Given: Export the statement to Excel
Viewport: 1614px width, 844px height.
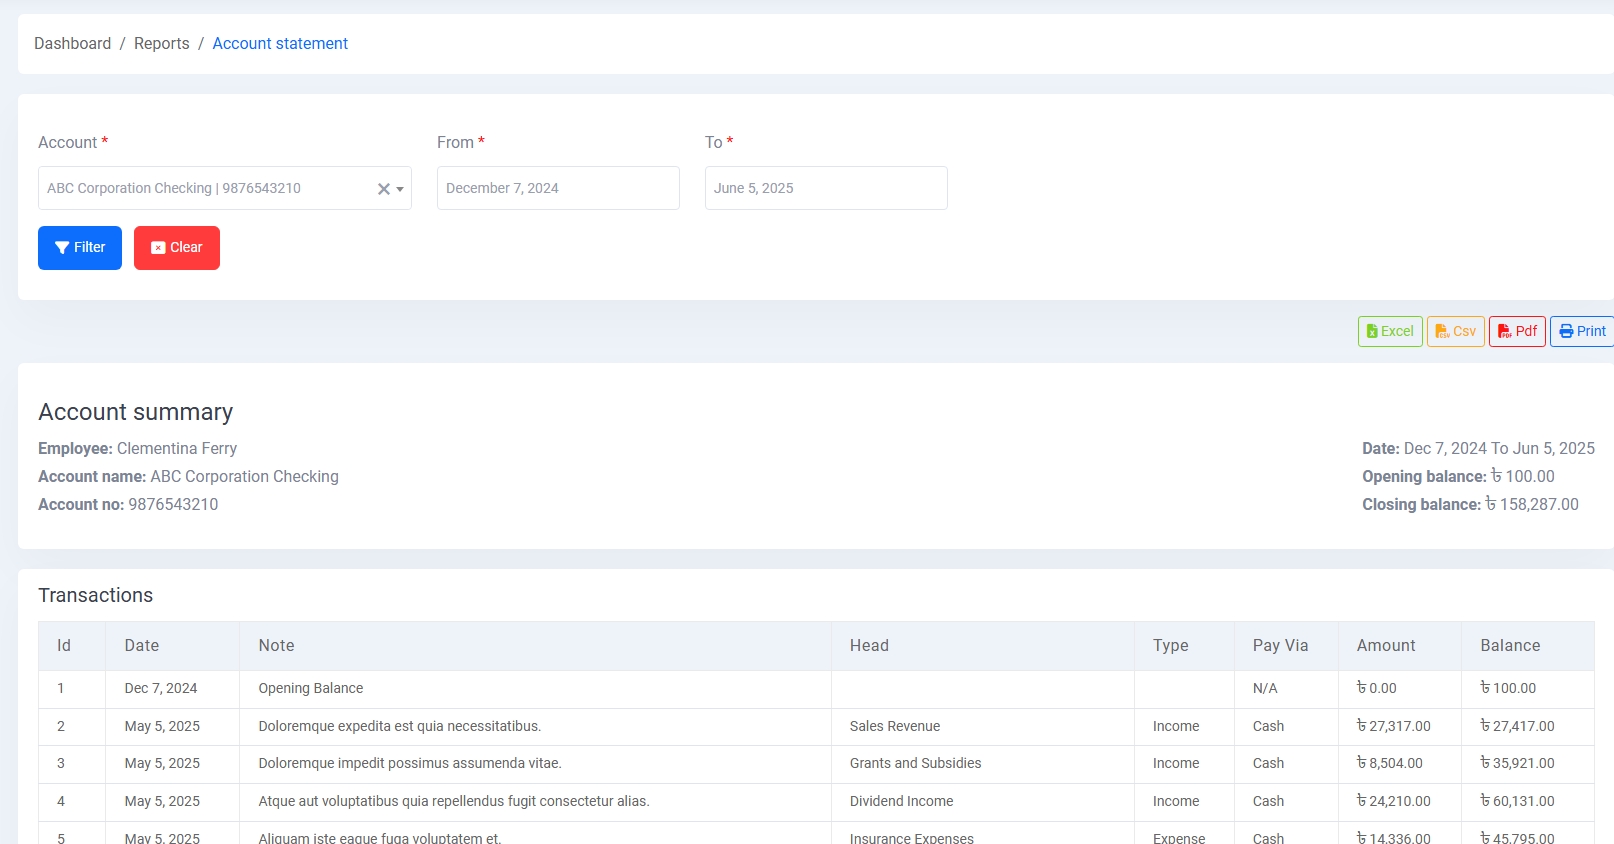Looking at the screenshot, I should coord(1389,331).
